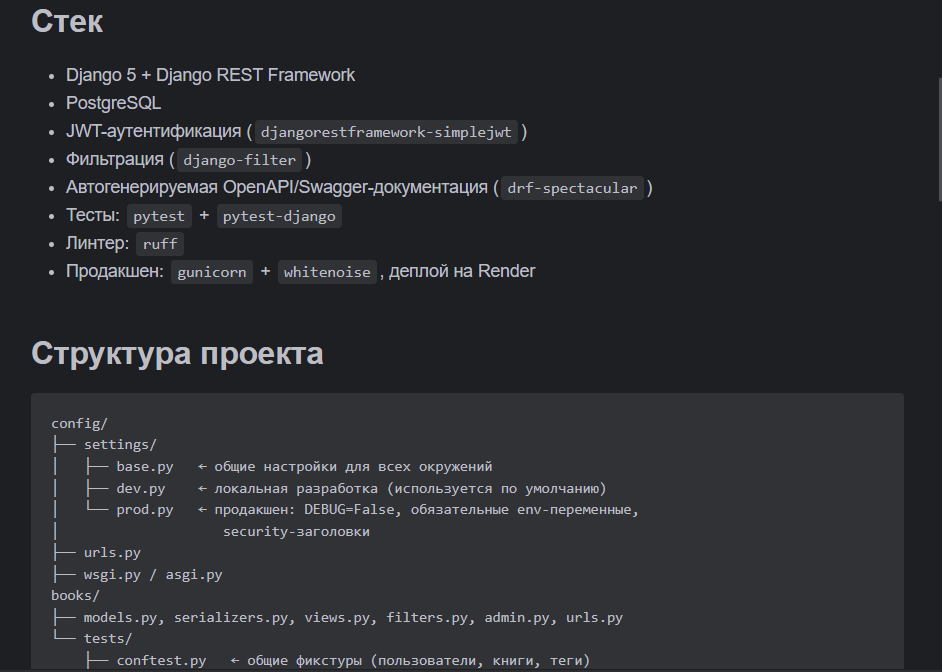Screen dimensions: 942x672
Task: Click 'config/' in the code block
Action: [79, 423]
